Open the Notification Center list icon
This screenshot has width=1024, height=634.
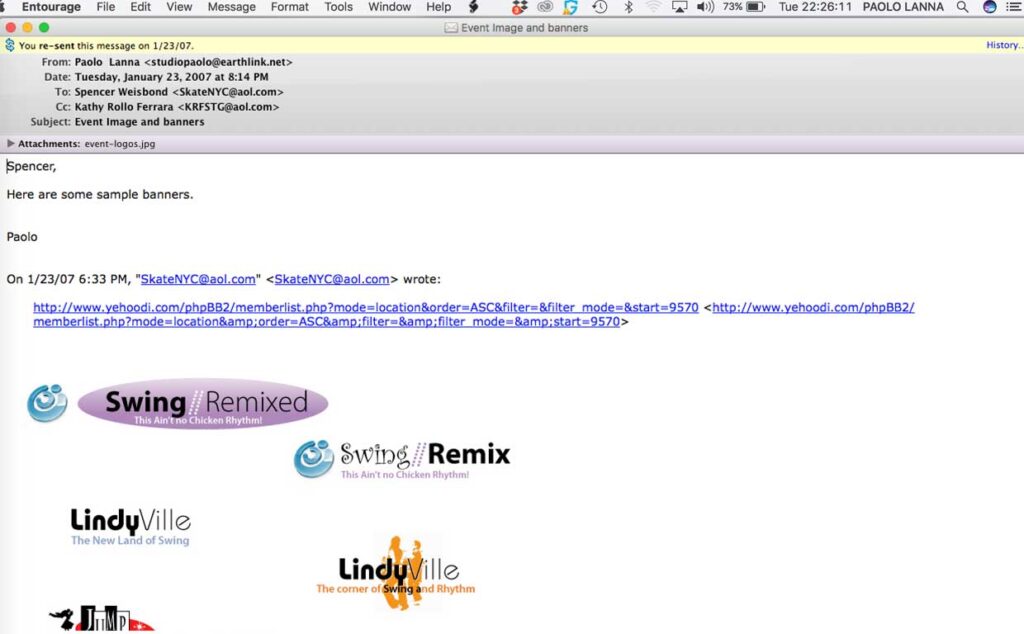1013,7
